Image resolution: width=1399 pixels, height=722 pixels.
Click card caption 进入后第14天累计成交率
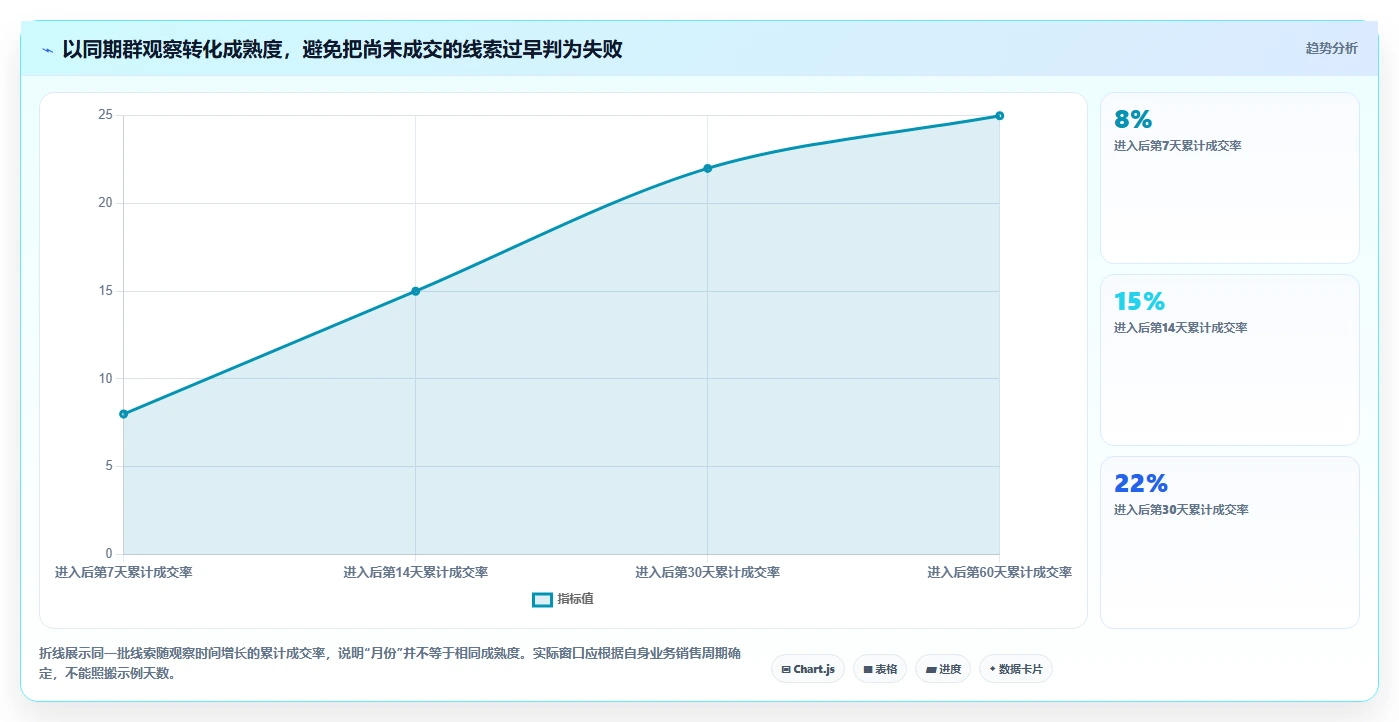[x=1180, y=328]
